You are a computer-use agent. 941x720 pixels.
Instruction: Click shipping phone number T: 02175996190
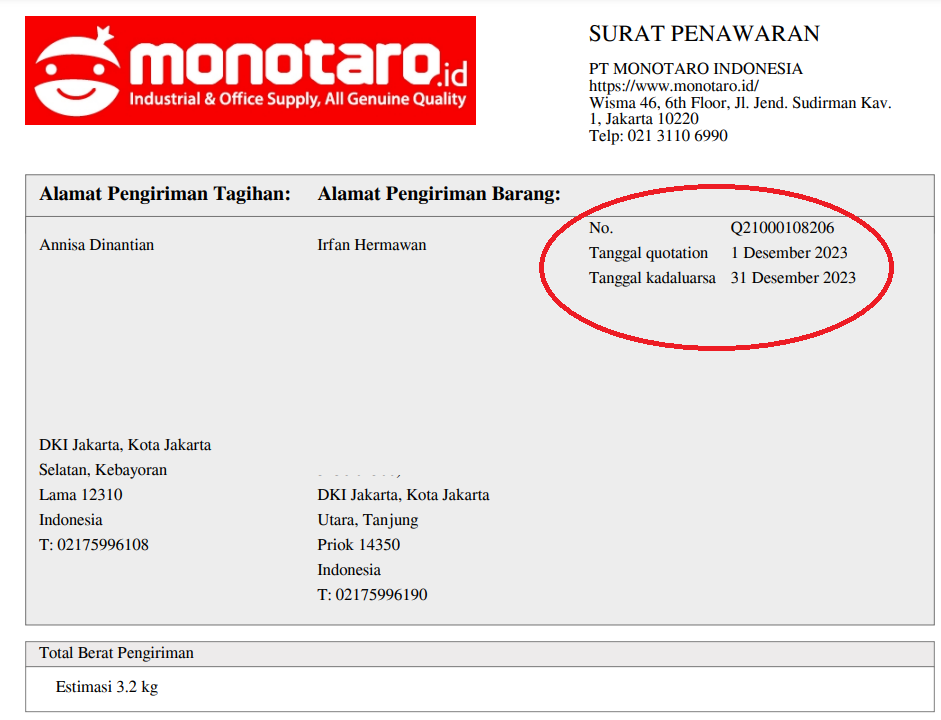coord(372,595)
